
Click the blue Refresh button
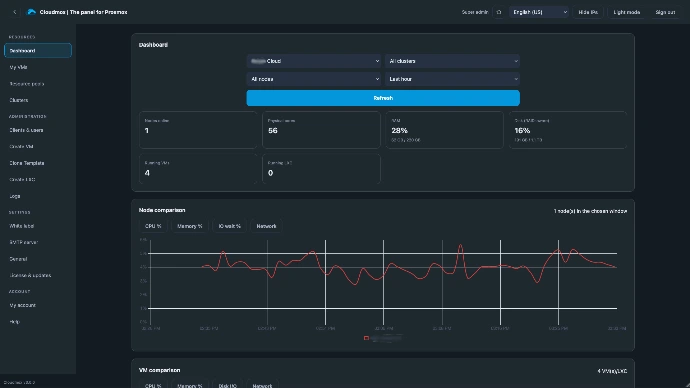point(383,98)
